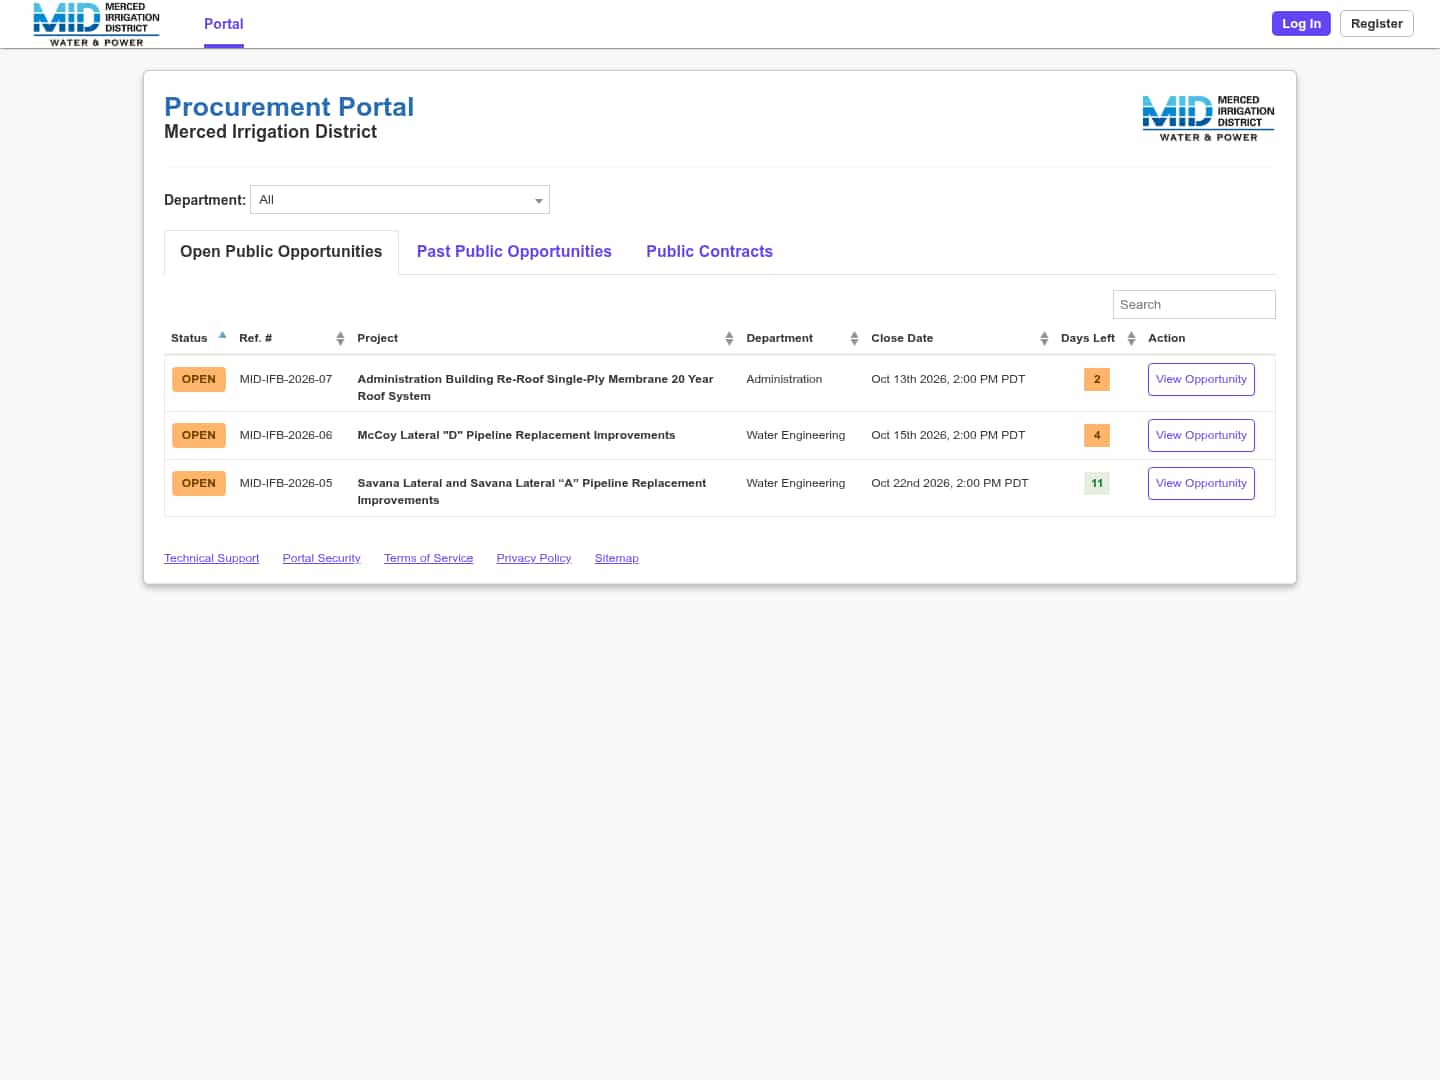Sort by Ref. # using its sort arrows

(x=340, y=339)
